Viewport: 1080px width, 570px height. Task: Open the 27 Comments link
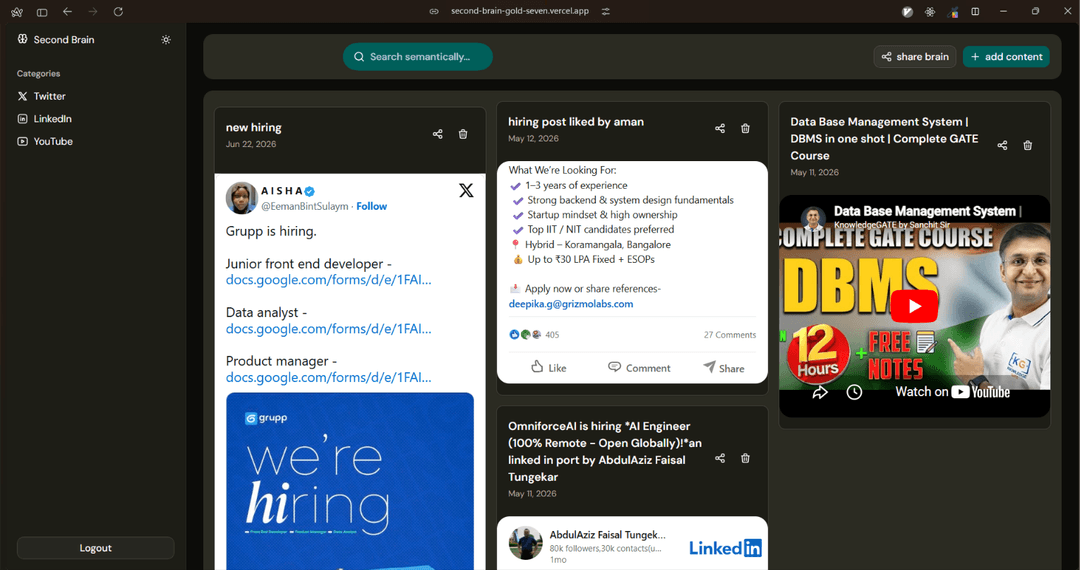[729, 335]
